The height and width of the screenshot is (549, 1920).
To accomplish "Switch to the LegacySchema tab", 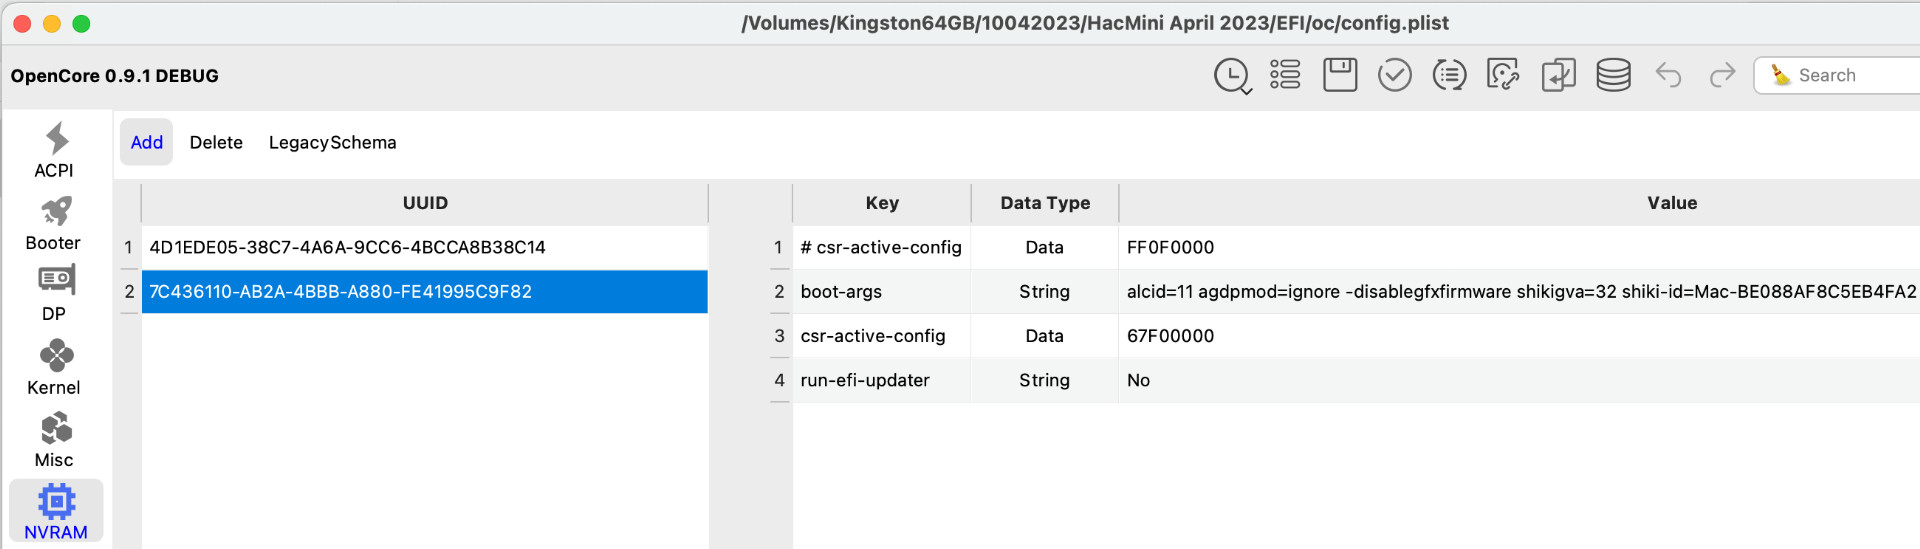I will click(332, 142).
